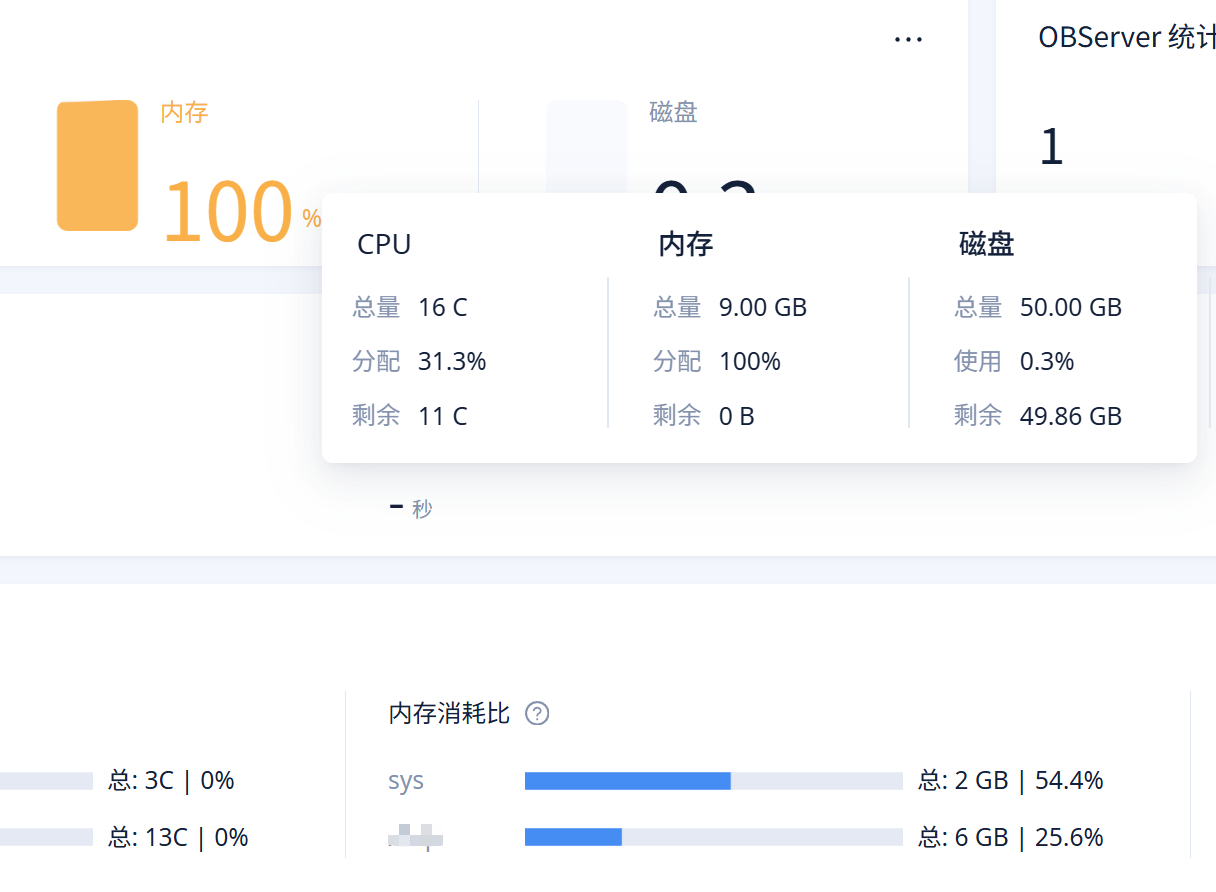This screenshot has width=1216, height=892.
Task: Select the sys tenant memory progress bar
Action: [x=713, y=781]
